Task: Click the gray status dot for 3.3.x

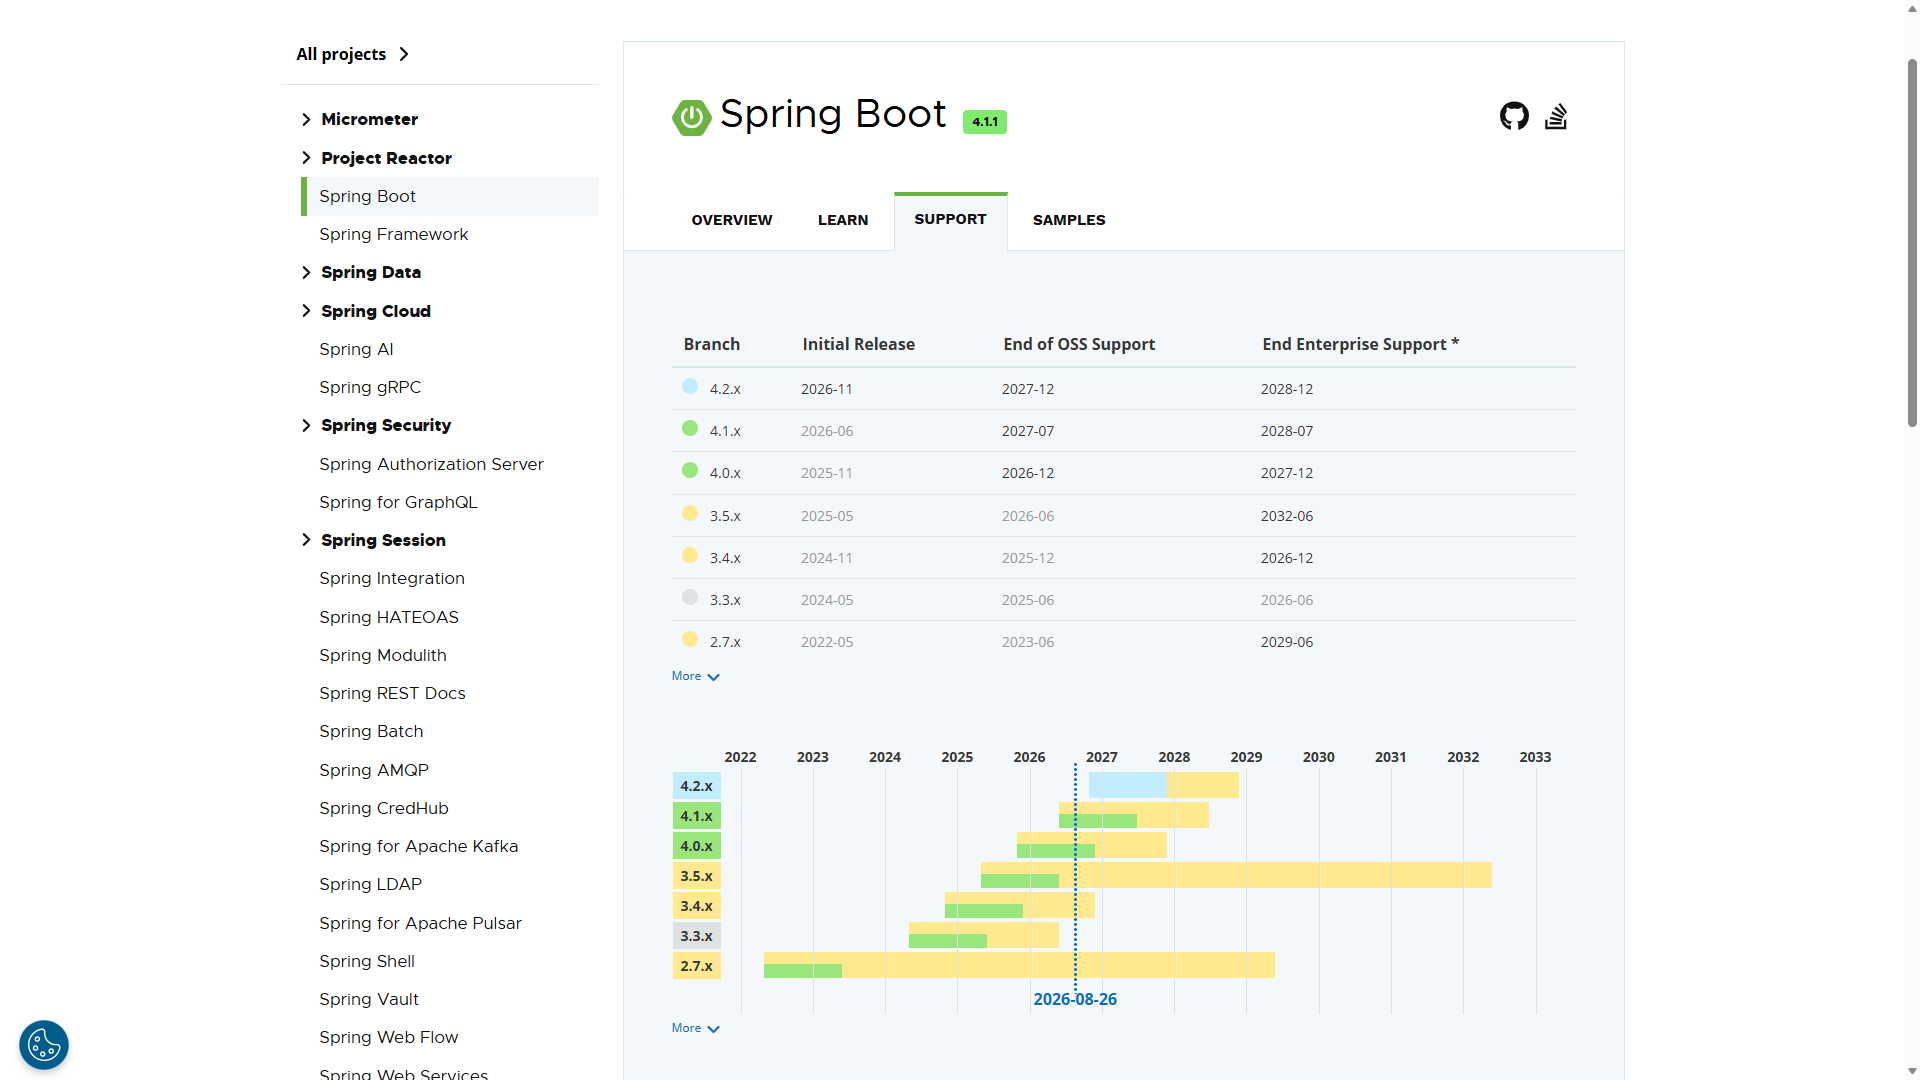Action: click(690, 597)
